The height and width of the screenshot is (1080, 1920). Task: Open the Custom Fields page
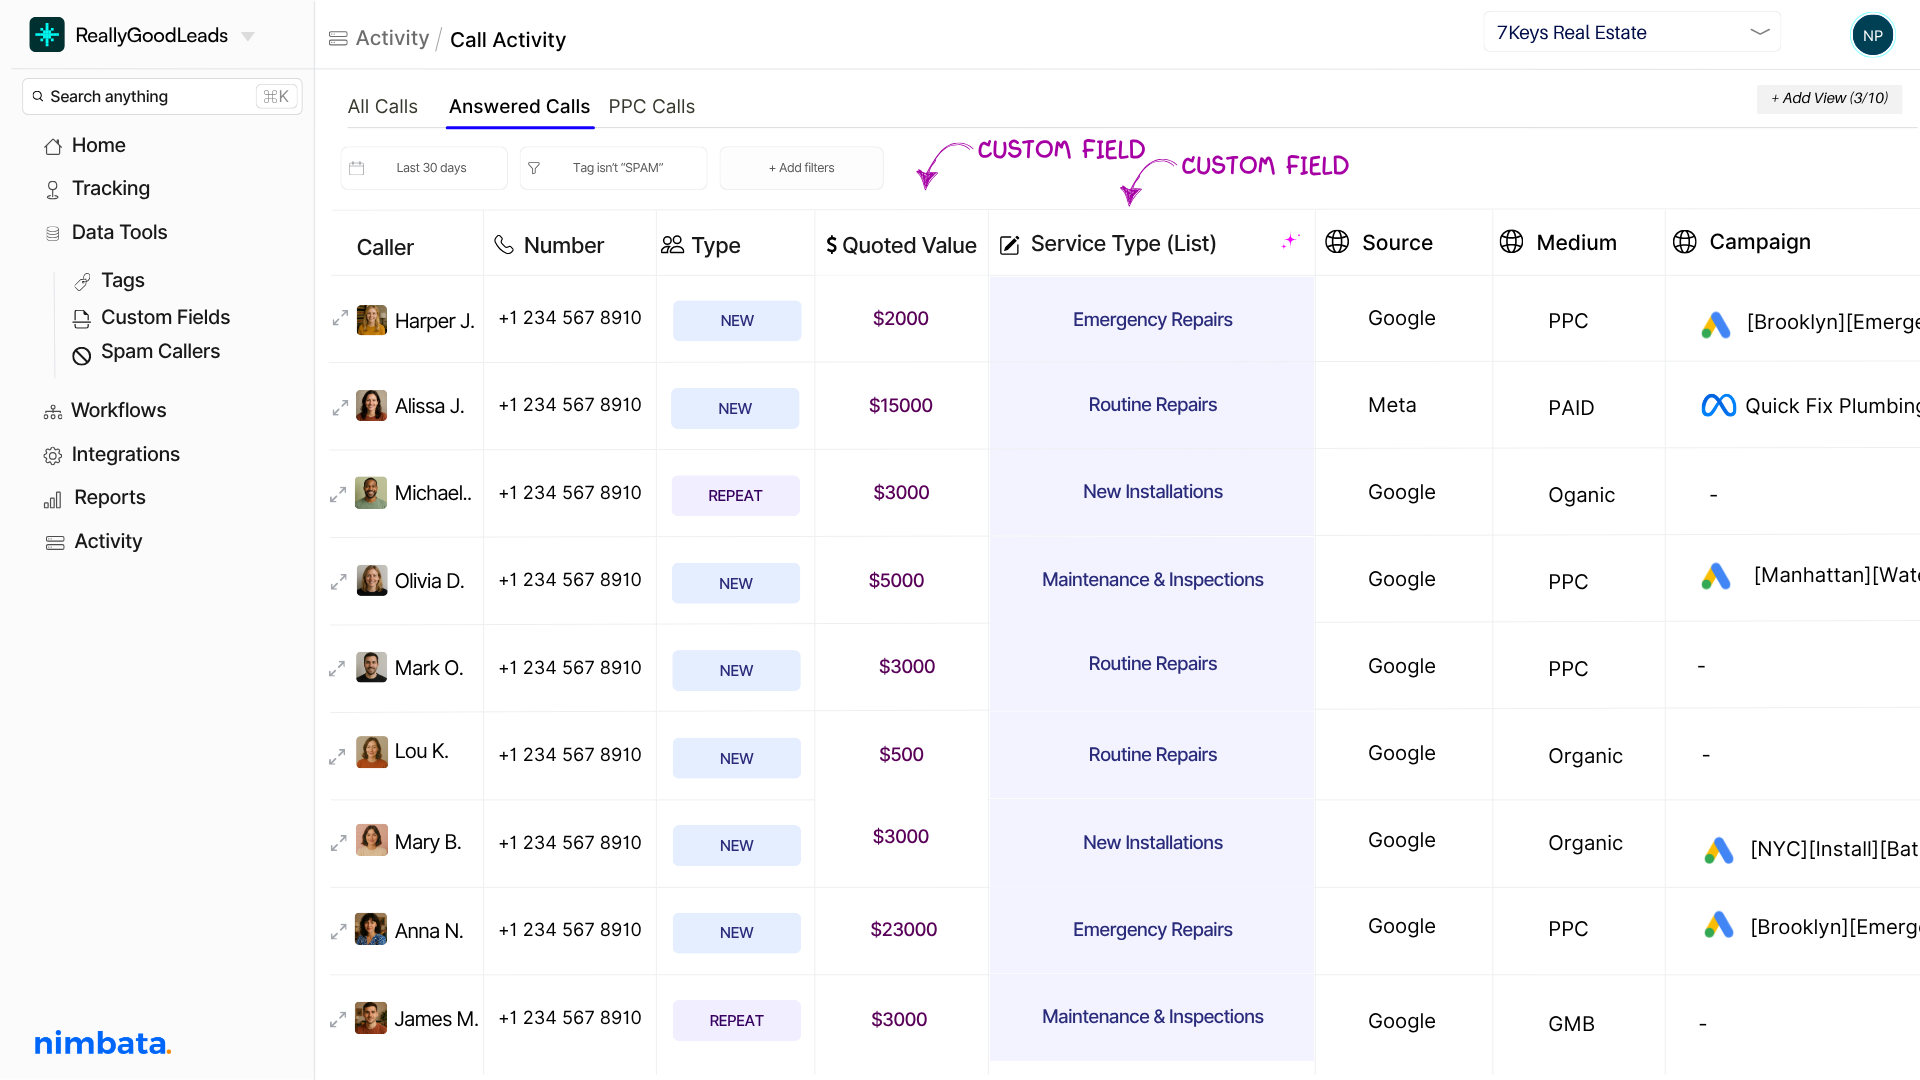165,317
